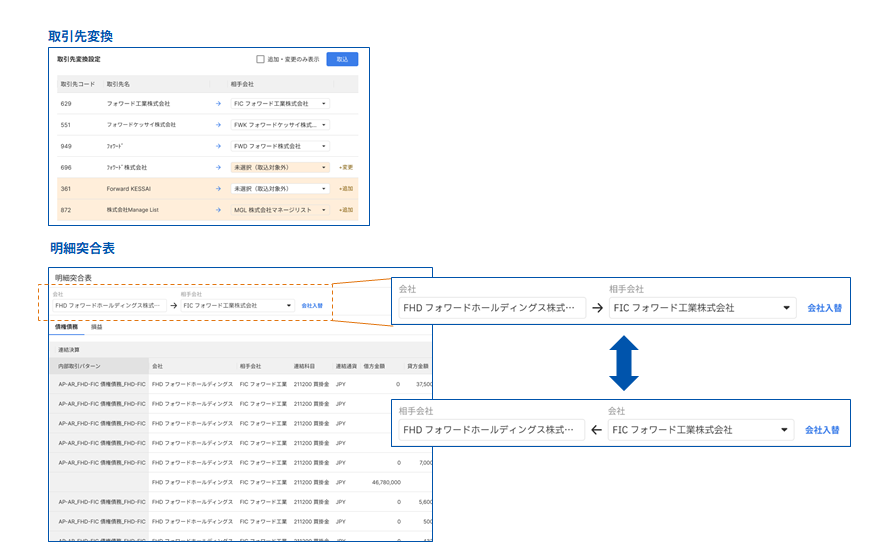Click the blue arrow in row 551
Viewport: 890px width, 550px height.
pyautogui.click(x=218, y=125)
